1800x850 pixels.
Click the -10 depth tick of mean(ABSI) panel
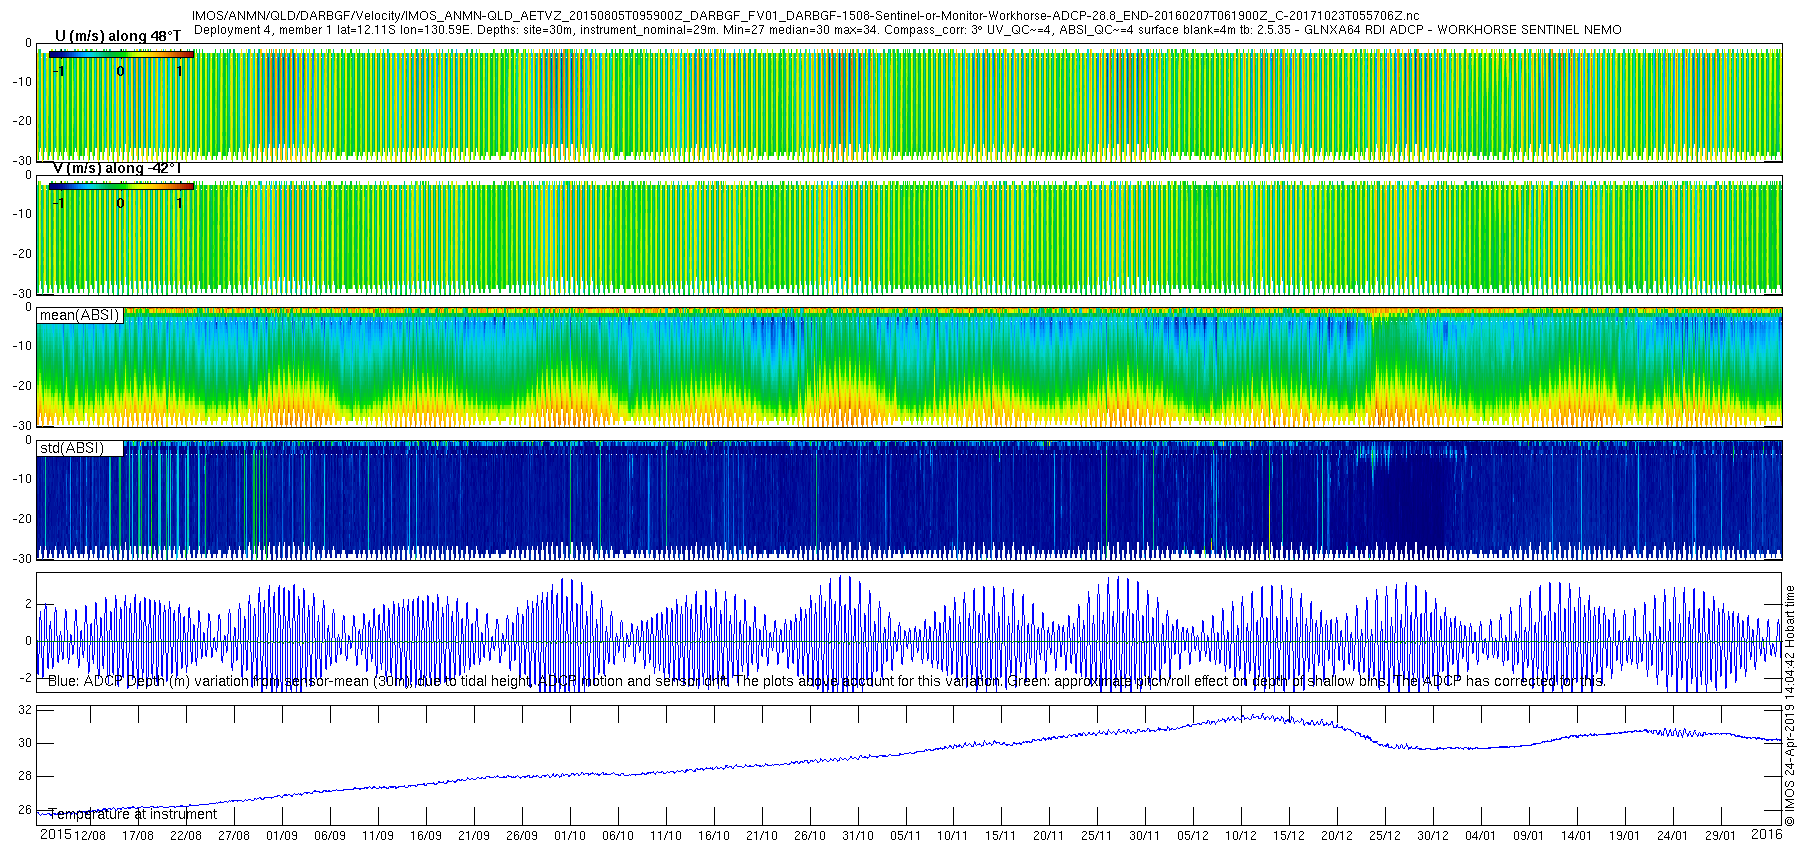coord(22,346)
